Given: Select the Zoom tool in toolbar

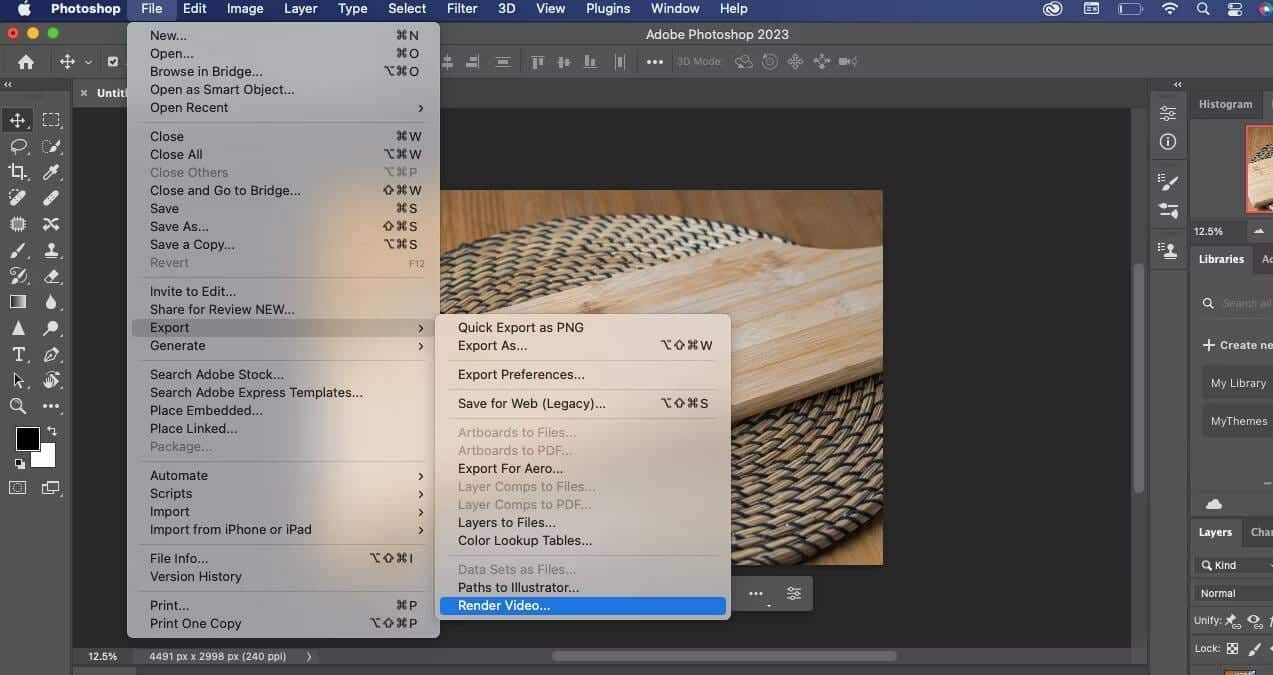Looking at the screenshot, I should (x=17, y=406).
